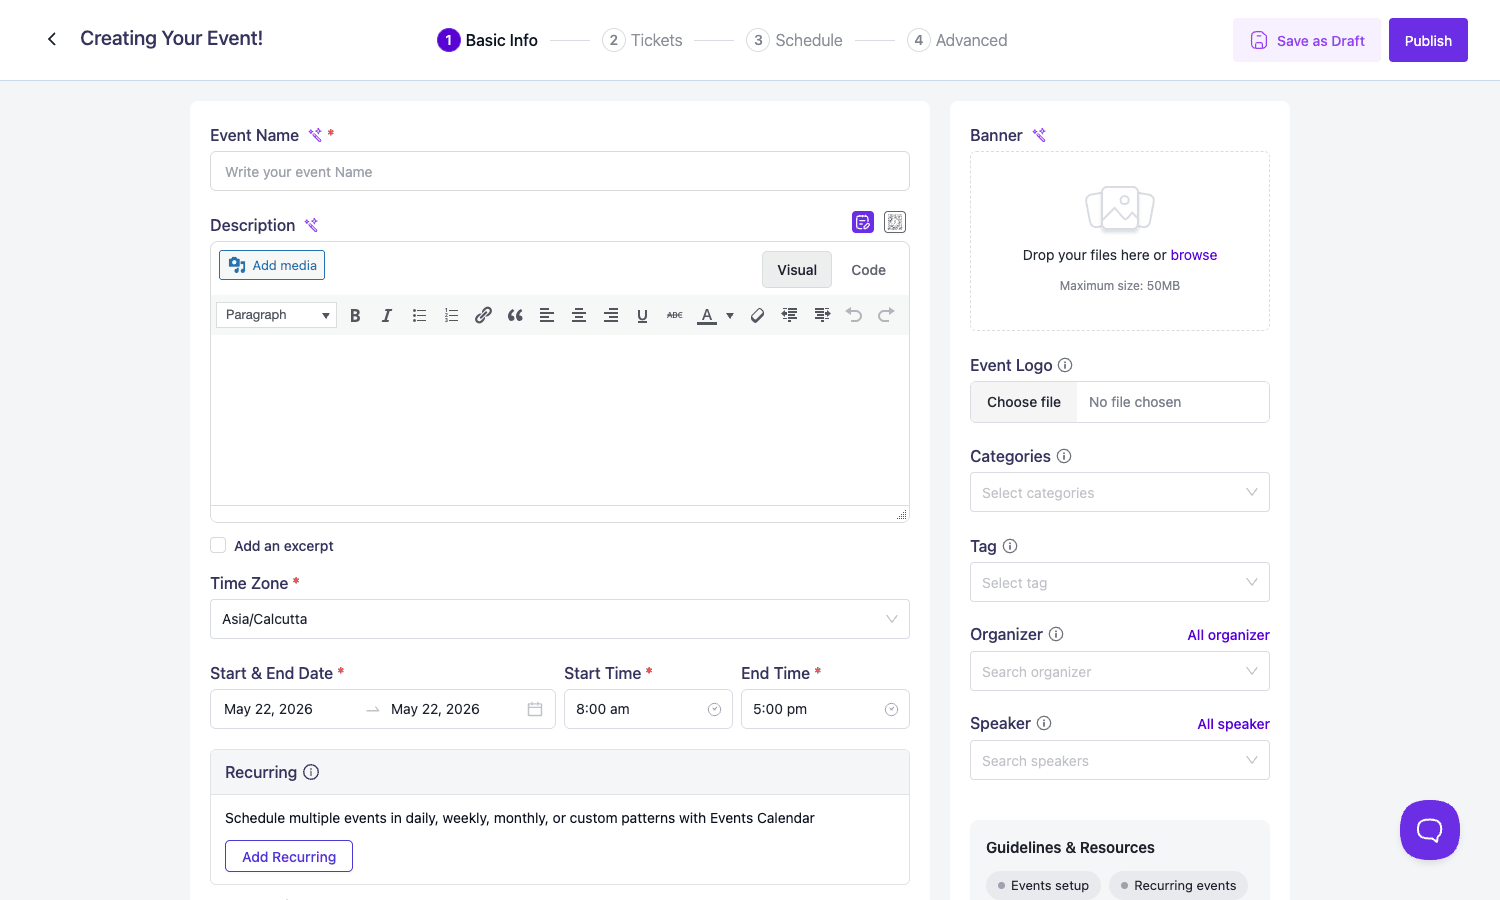Align description text left
Screen dimensions: 1500x900
pos(547,315)
